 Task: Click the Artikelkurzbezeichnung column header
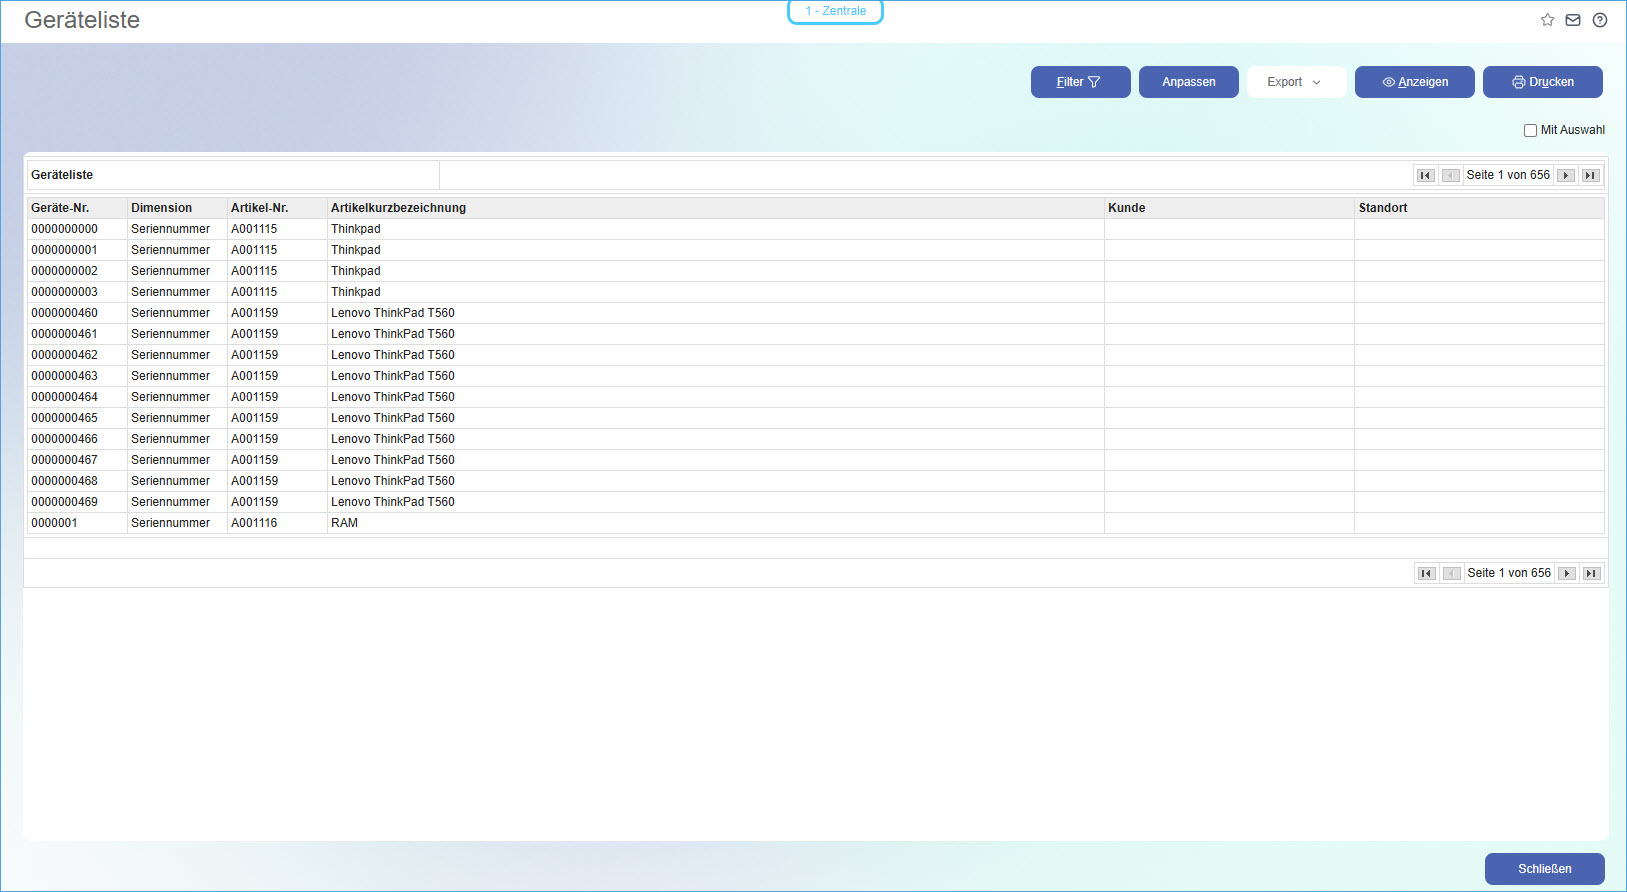click(x=398, y=208)
